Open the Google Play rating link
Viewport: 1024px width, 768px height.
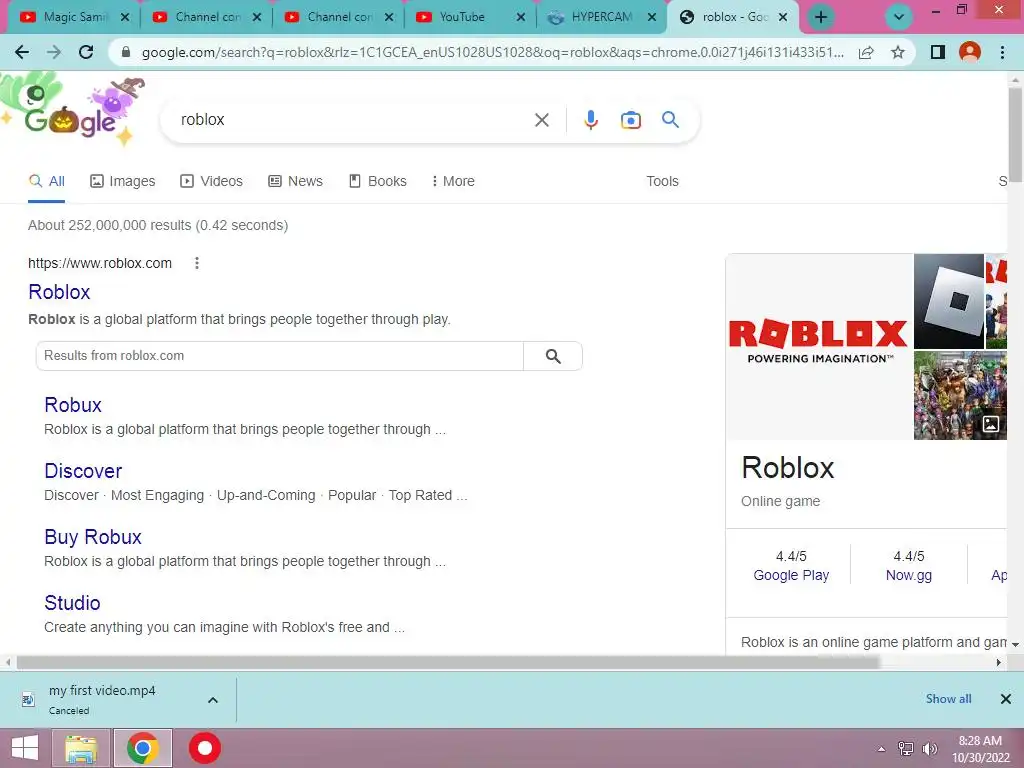click(x=791, y=575)
